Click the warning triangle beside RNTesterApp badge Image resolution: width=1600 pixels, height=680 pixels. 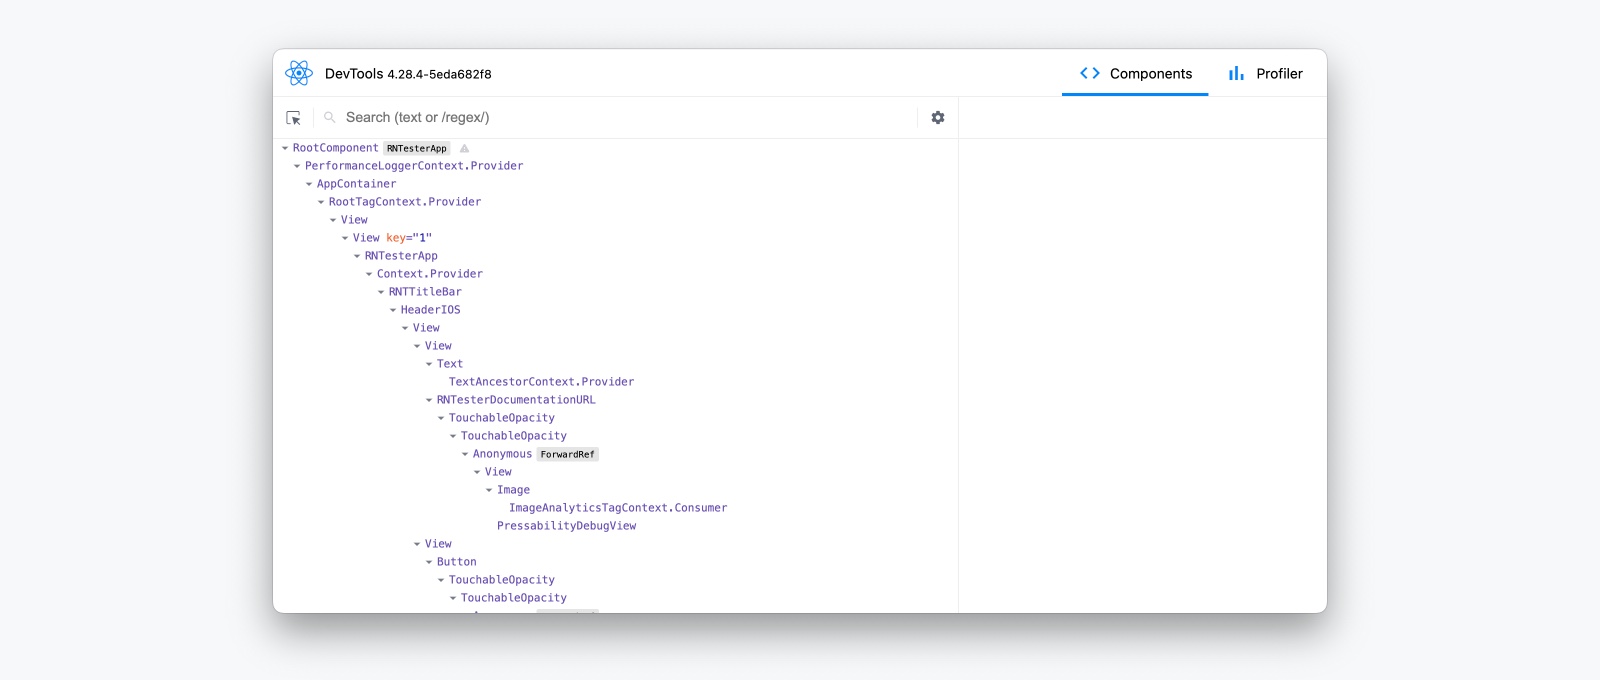click(464, 149)
